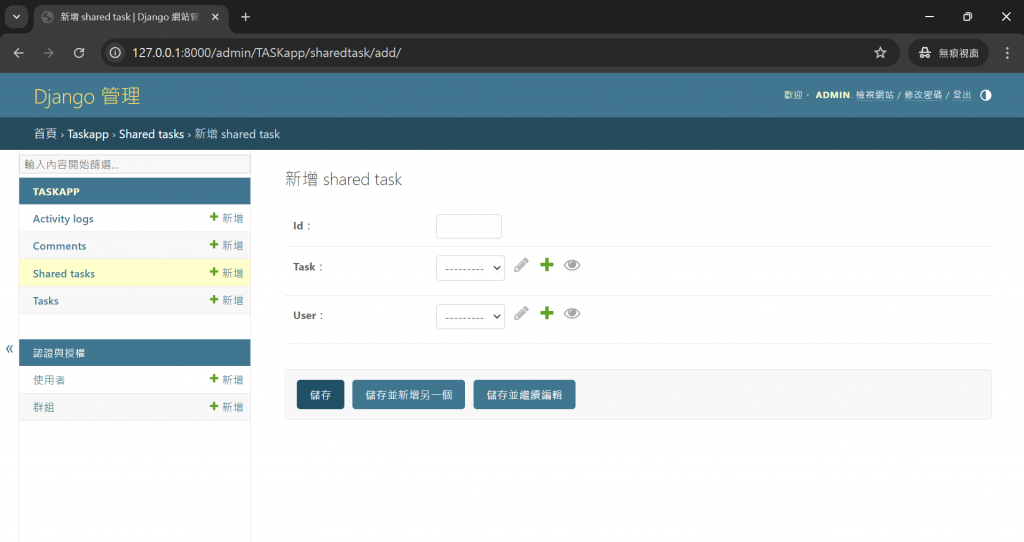Go to Shared tasks in the breadcrumb
1024x542 pixels.
152,134
